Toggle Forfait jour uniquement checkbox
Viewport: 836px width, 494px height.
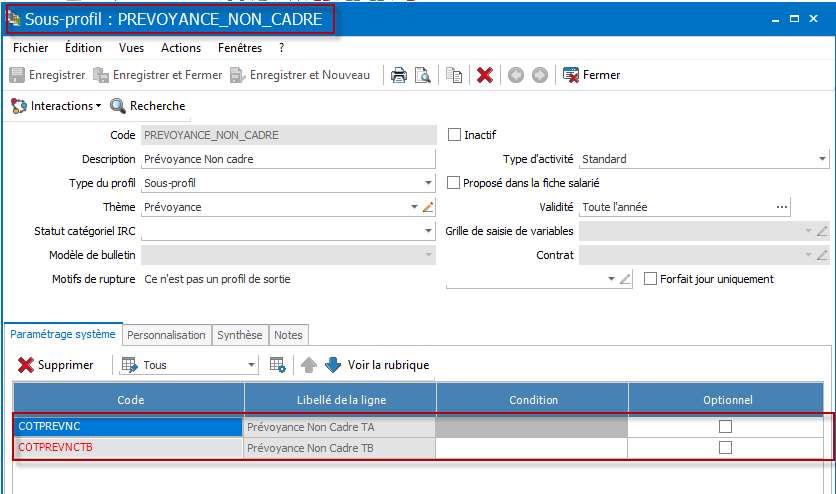click(650, 279)
